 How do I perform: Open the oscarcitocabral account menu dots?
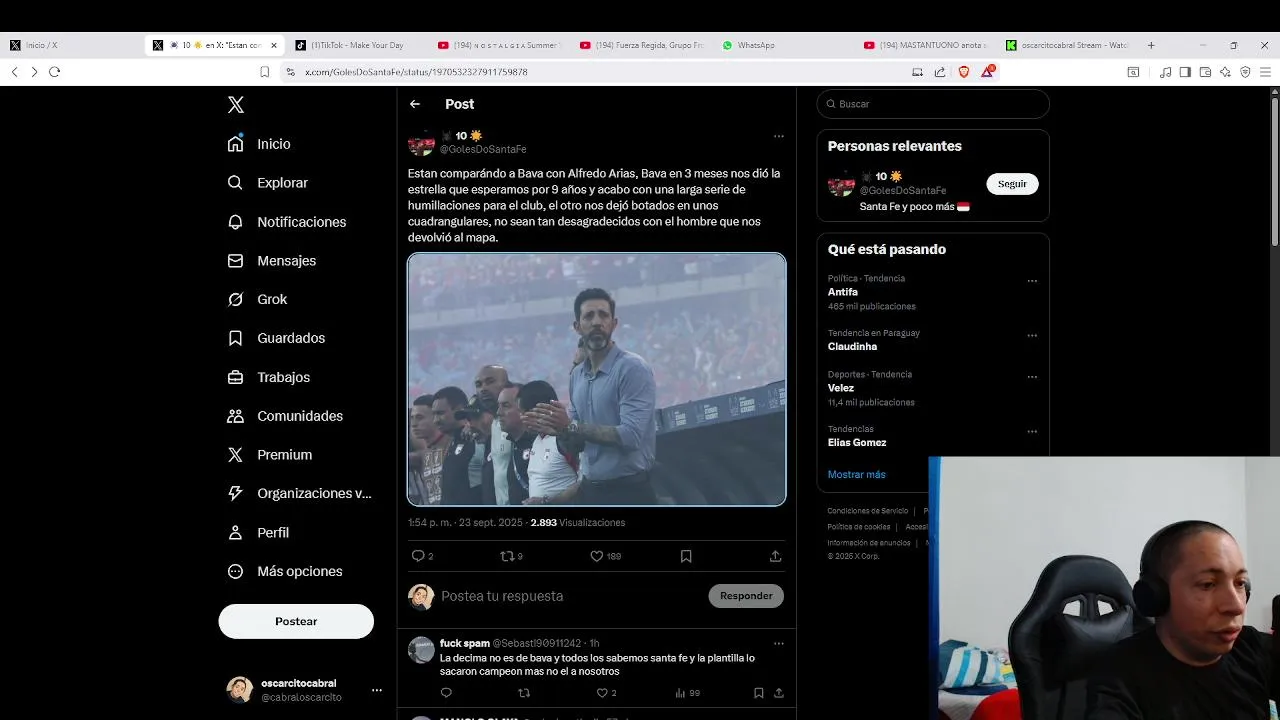[x=377, y=690]
